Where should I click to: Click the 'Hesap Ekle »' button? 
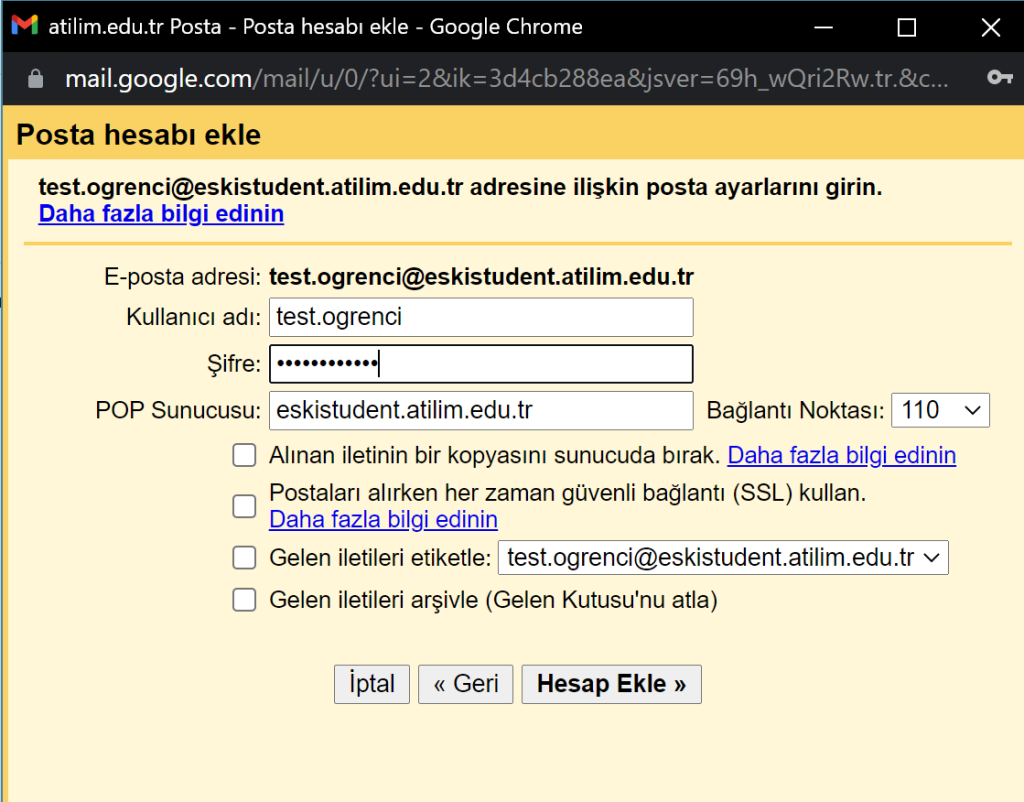coord(611,684)
